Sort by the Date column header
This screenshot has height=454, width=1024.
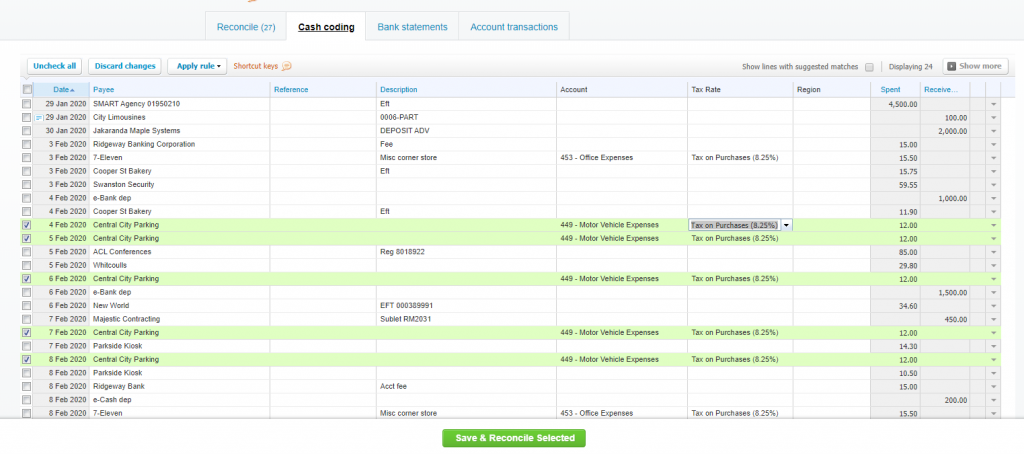[63, 89]
